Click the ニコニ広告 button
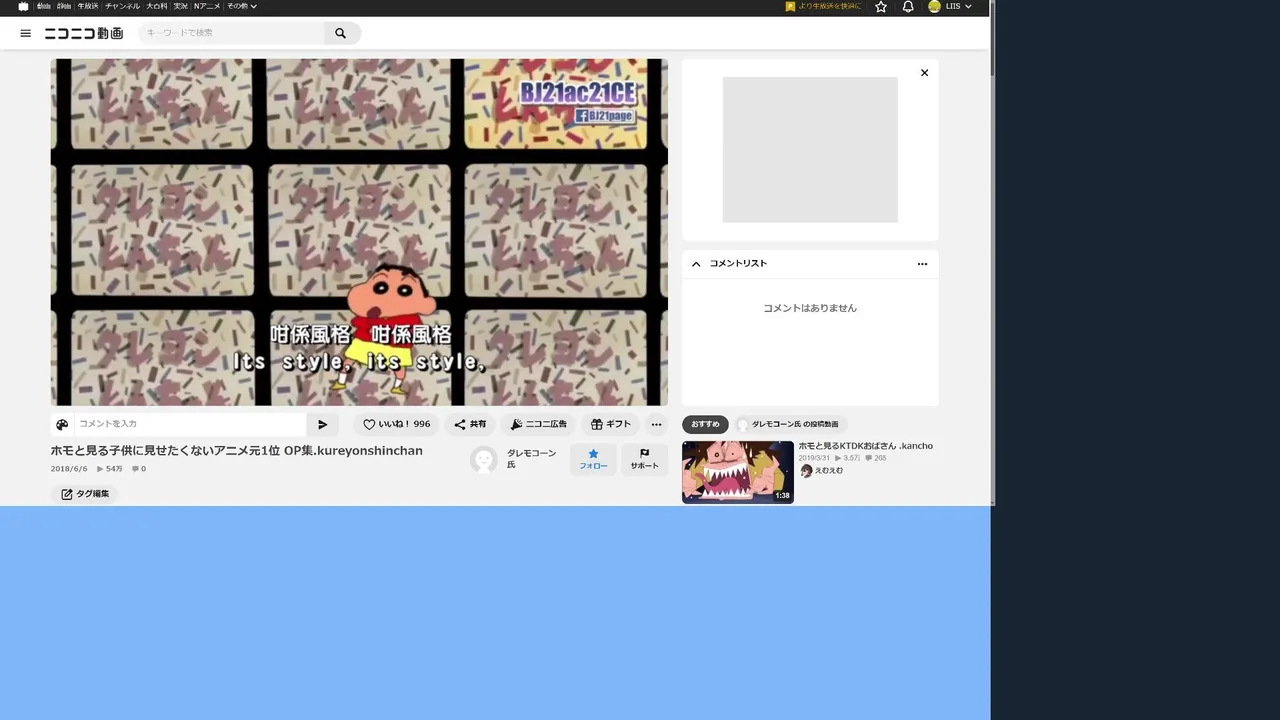This screenshot has width=1280, height=720. pyautogui.click(x=538, y=424)
